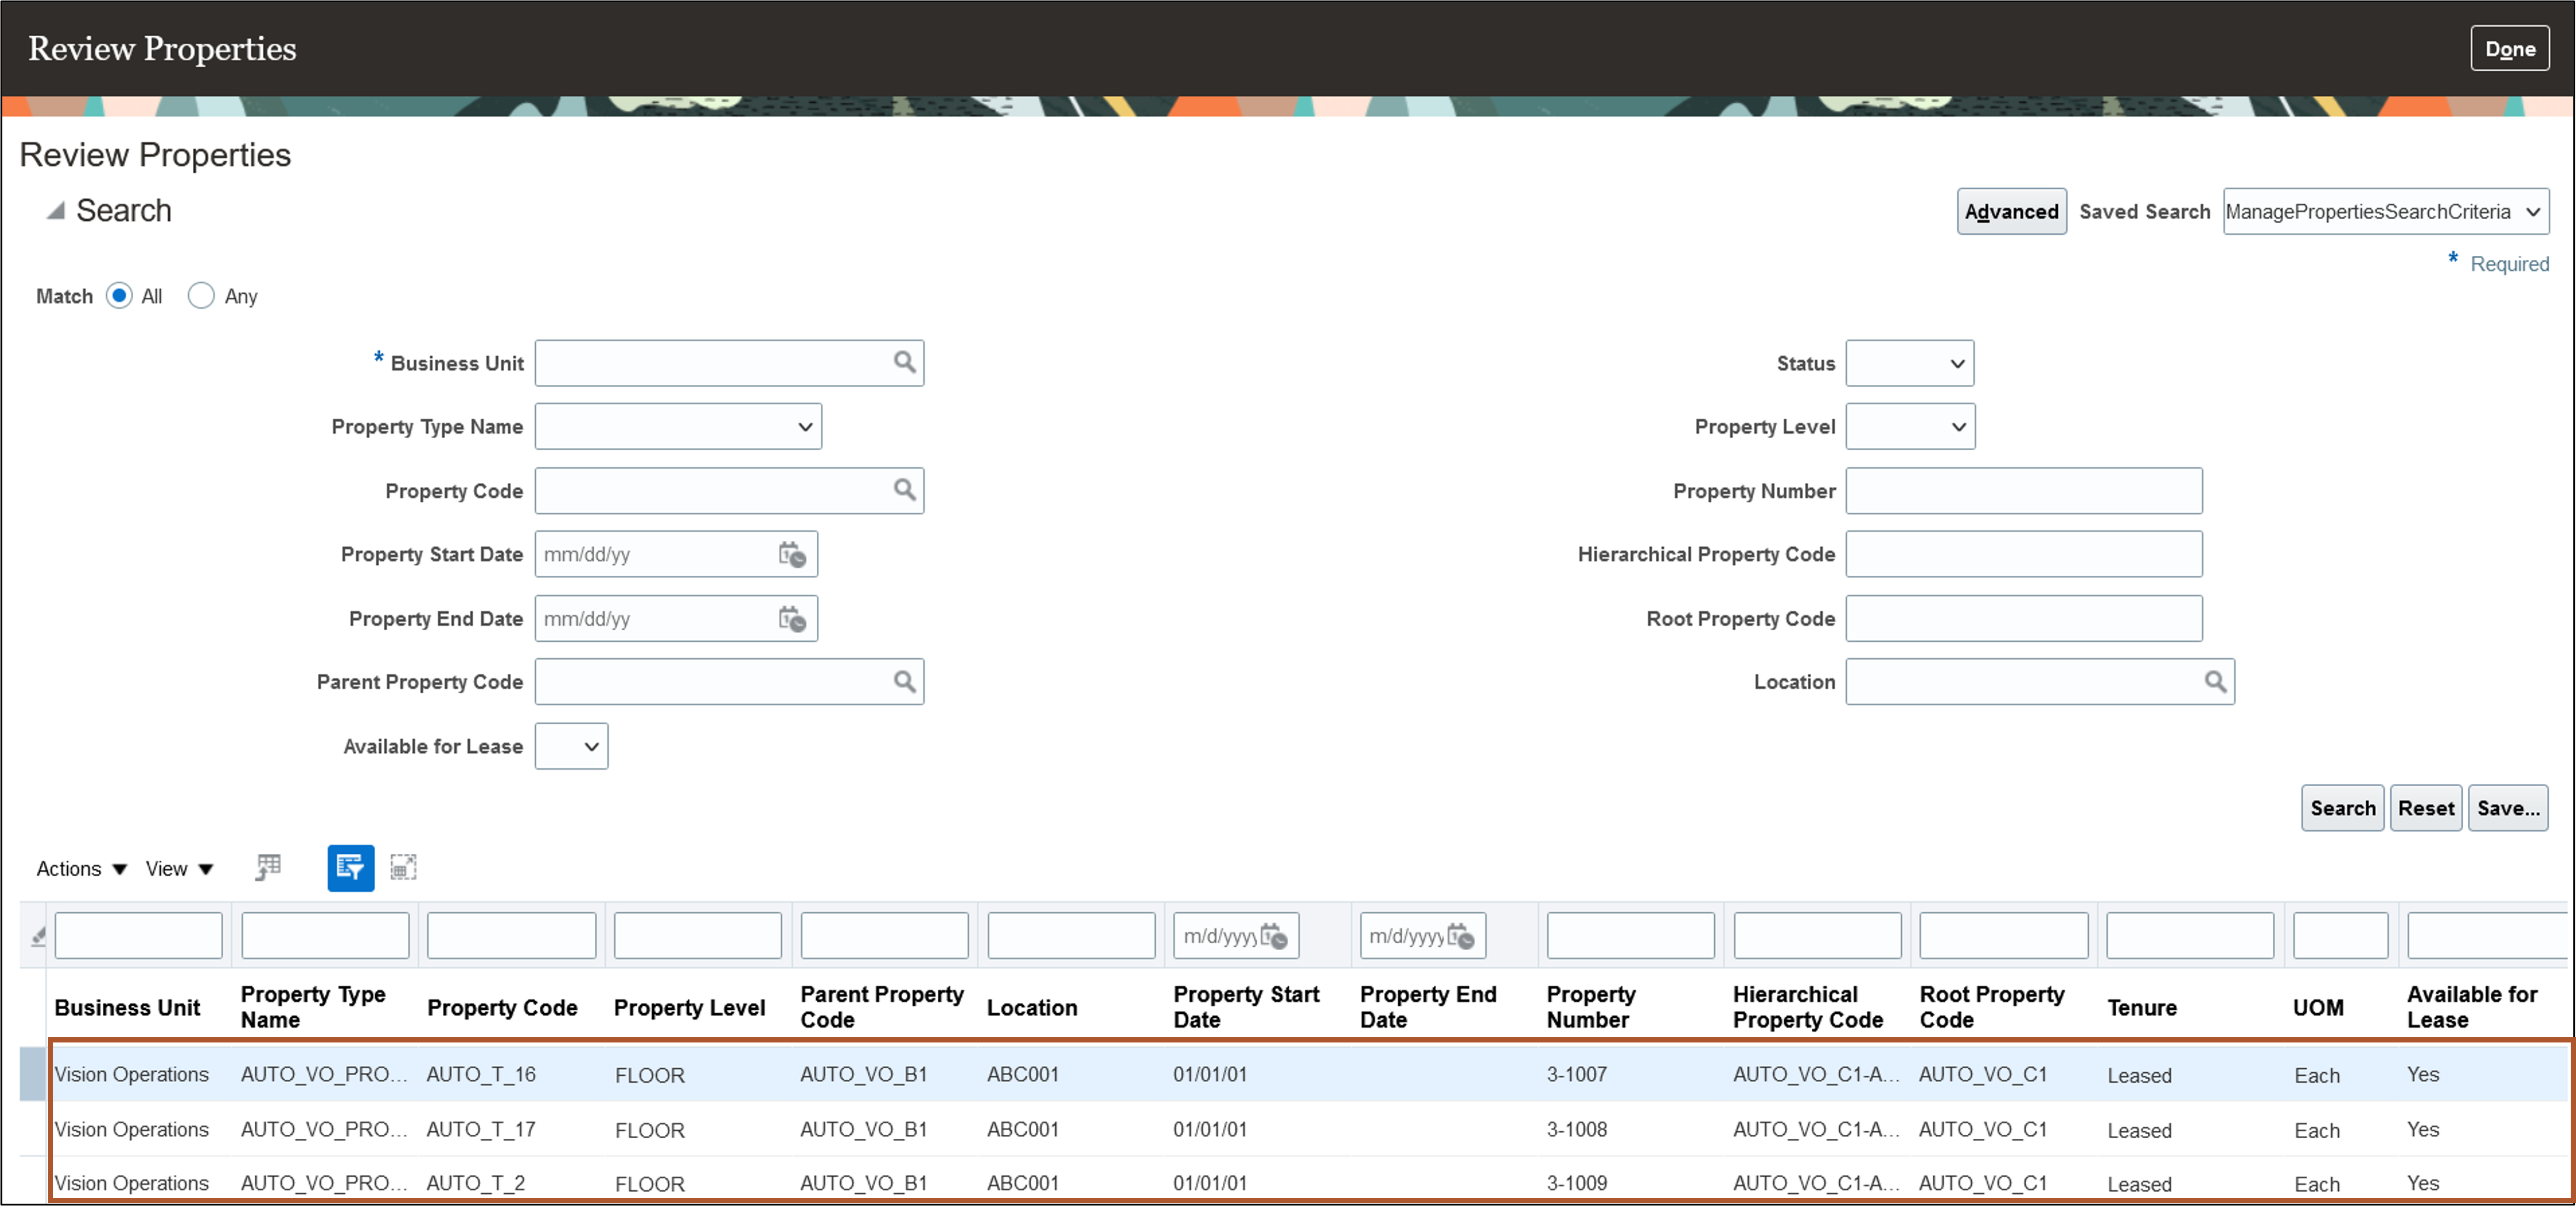Click the Detach table icon
This screenshot has width=2576, height=1206.
[403, 868]
